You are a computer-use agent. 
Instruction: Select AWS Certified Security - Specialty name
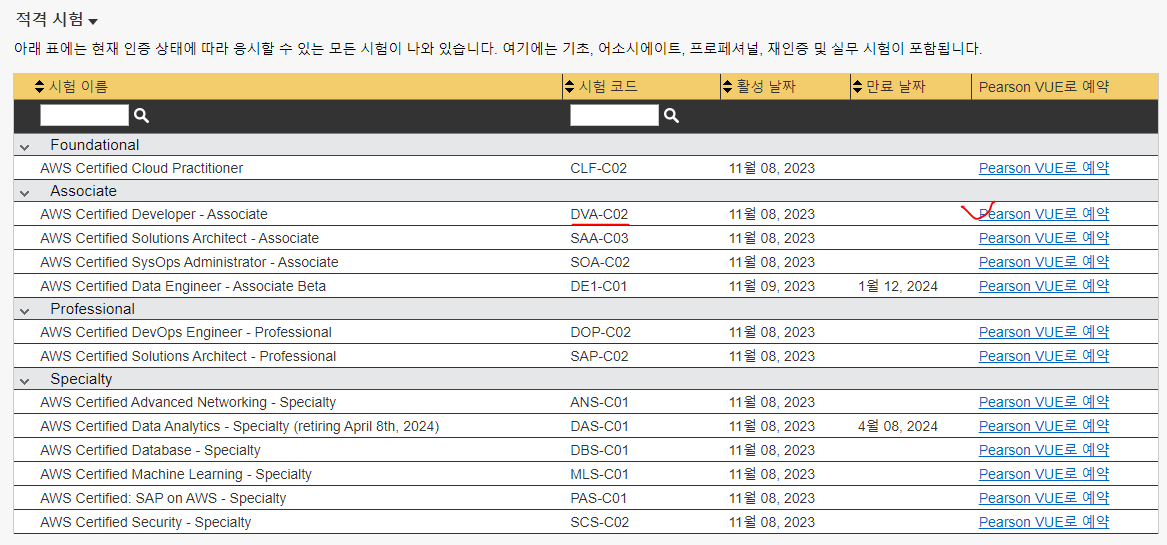146,522
